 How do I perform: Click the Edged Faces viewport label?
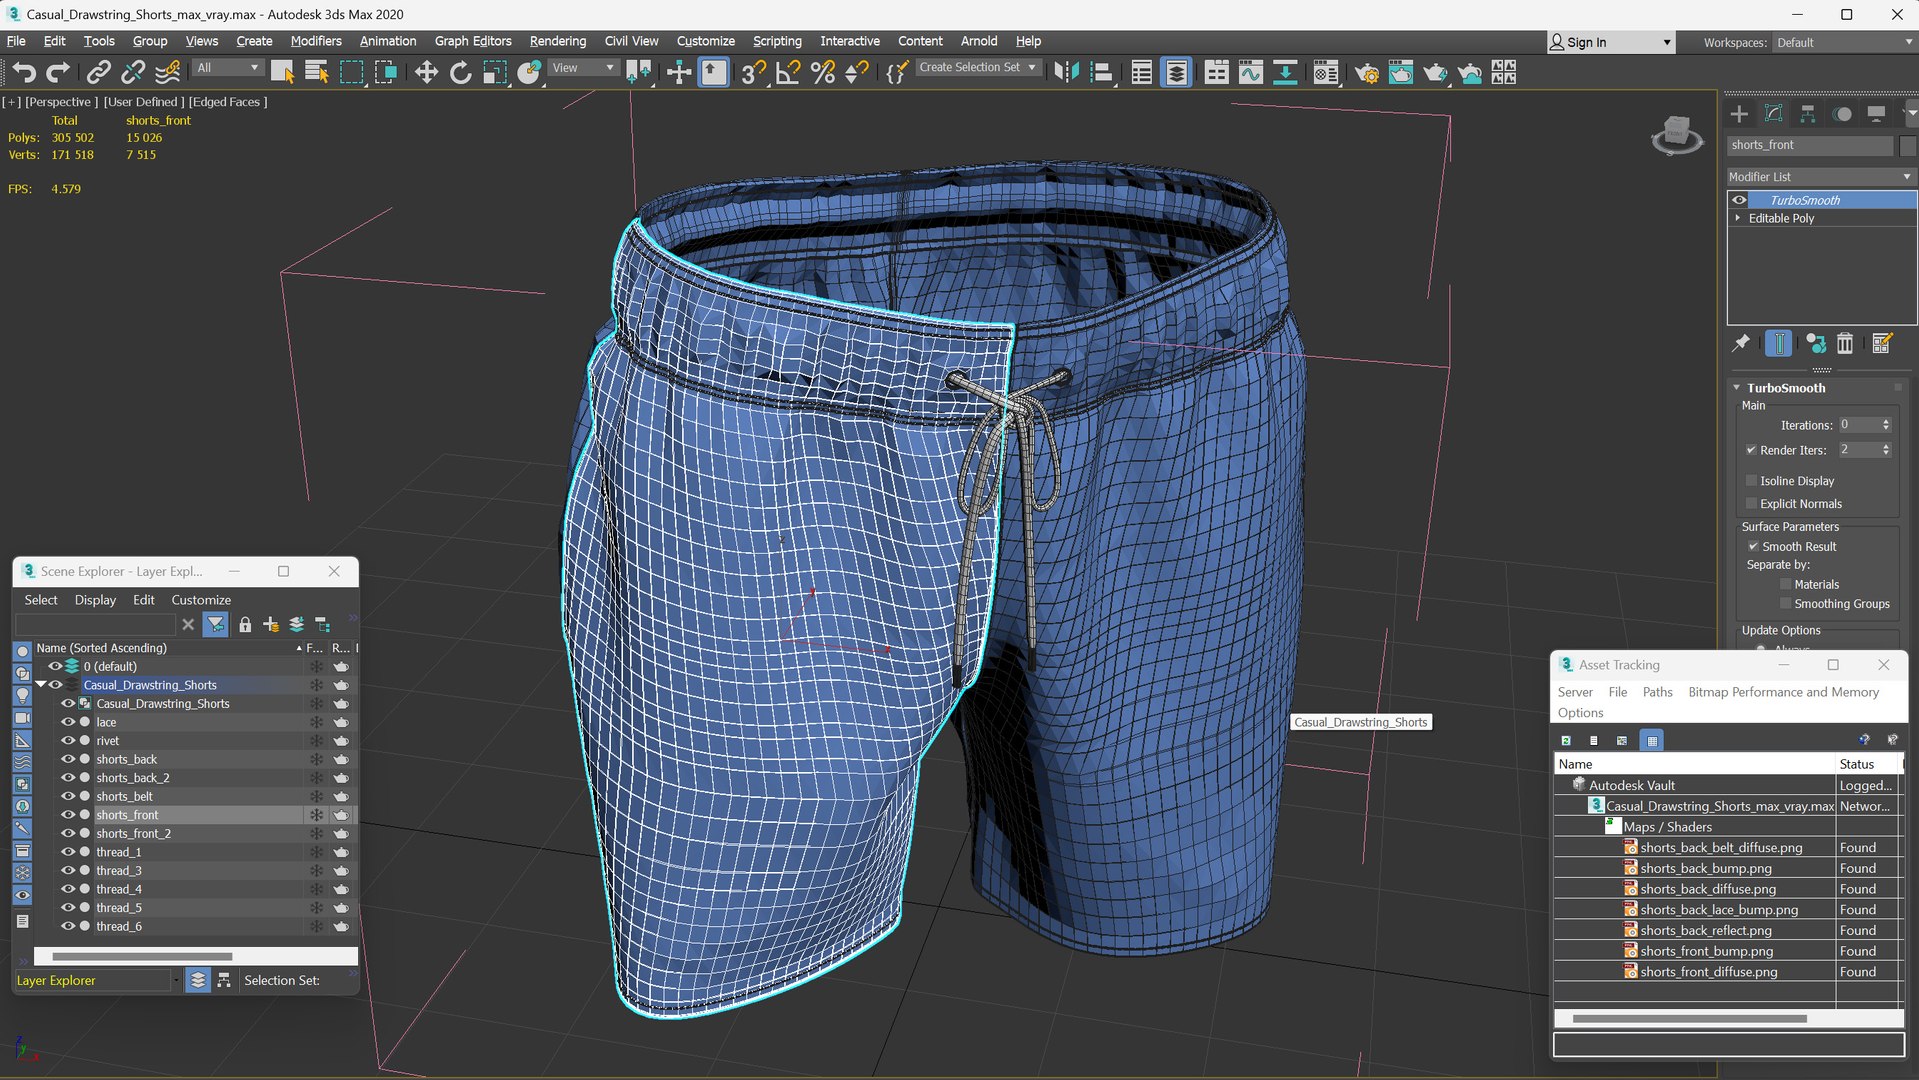point(228,102)
